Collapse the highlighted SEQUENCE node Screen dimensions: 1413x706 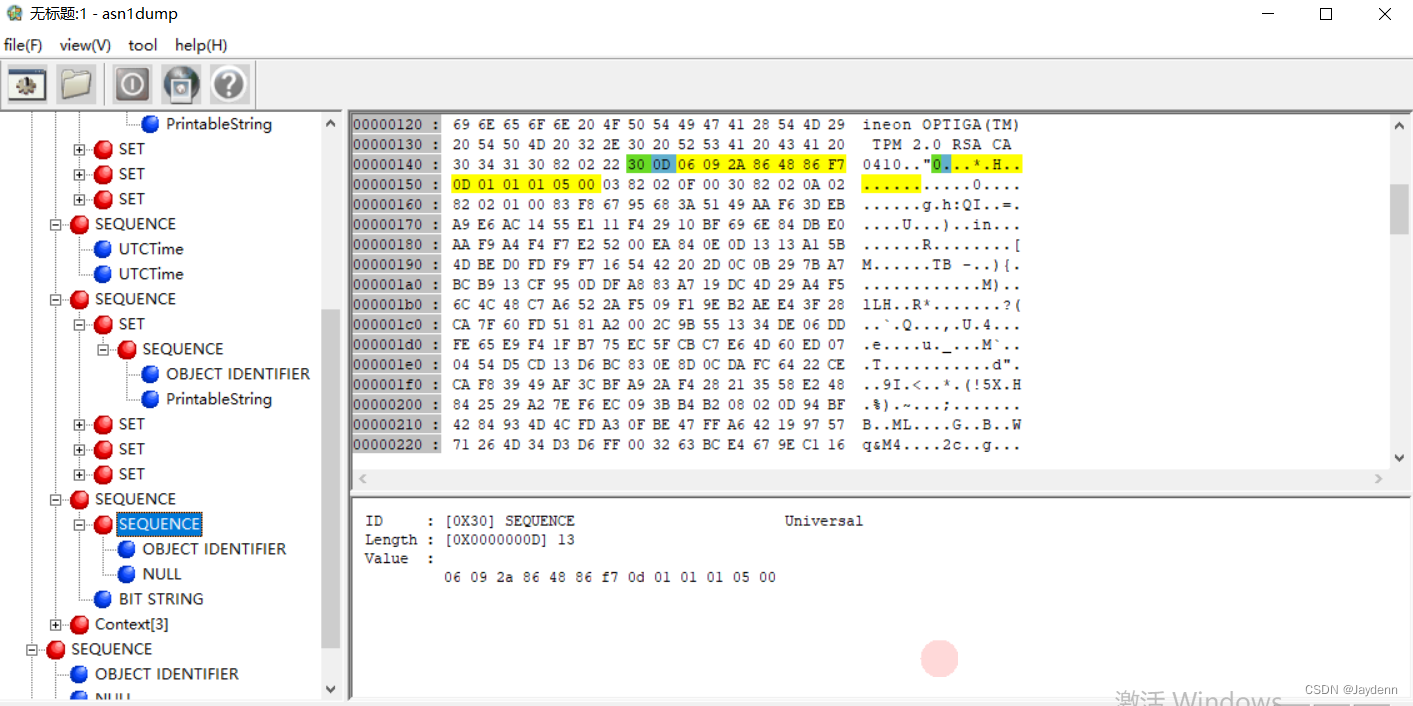pyautogui.click(x=79, y=524)
